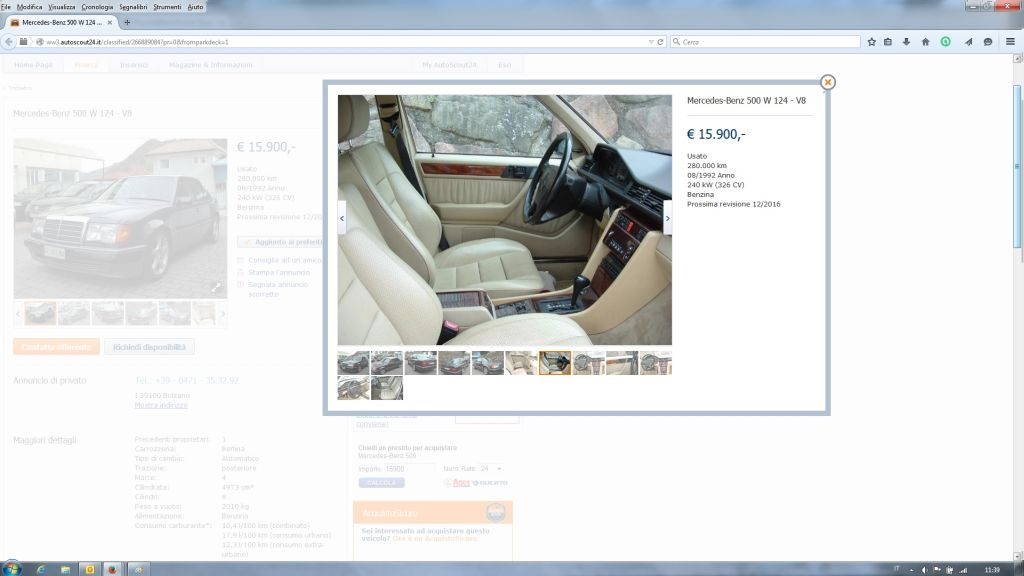This screenshot has width=1024, height=576.
Task: Open the Windows Start menu
Action: tap(11, 569)
